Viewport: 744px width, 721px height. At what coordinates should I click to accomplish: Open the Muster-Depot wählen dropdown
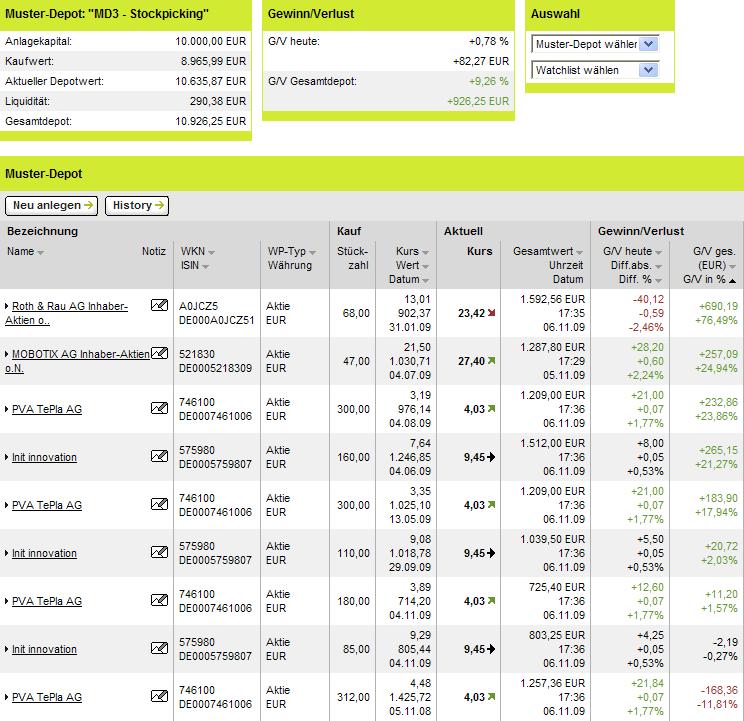(x=595, y=44)
